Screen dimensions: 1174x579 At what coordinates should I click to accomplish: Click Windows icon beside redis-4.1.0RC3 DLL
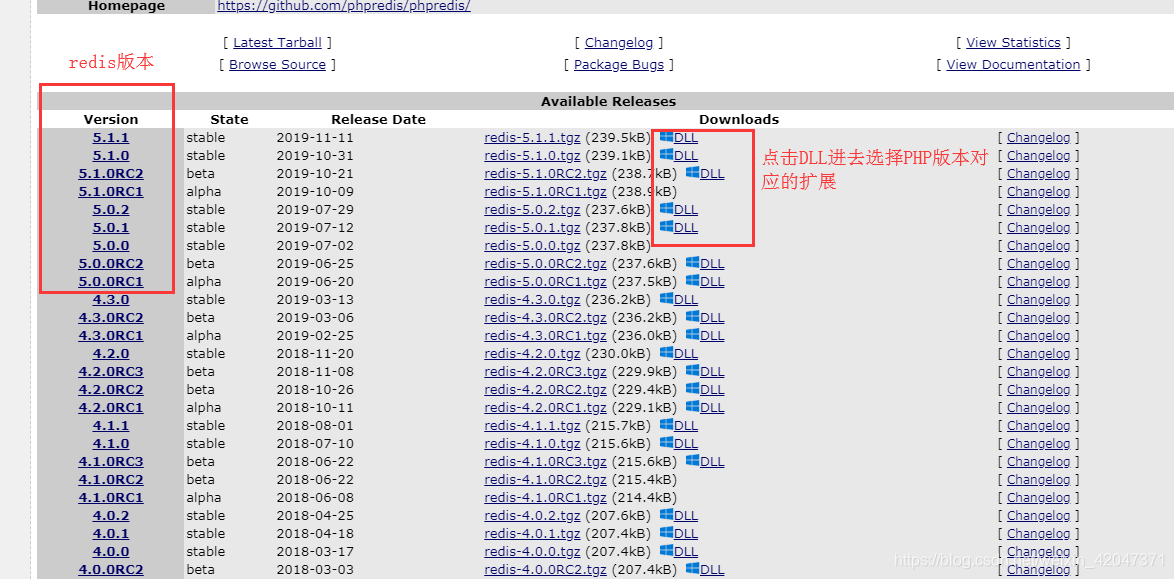[693, 461]
